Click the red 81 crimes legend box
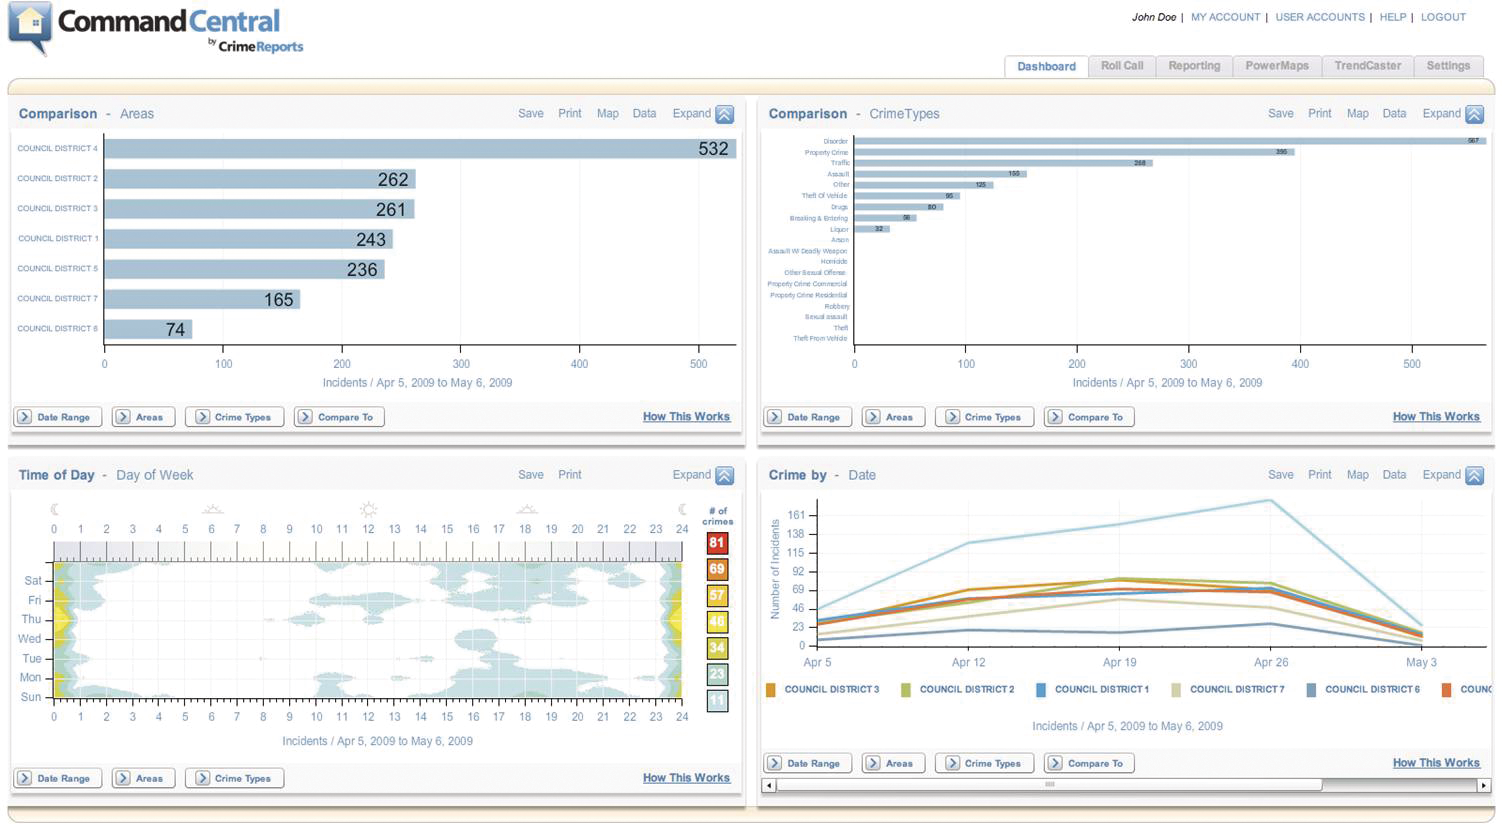Viewport: 1502px width, 824px height. (x=716, y=543)
